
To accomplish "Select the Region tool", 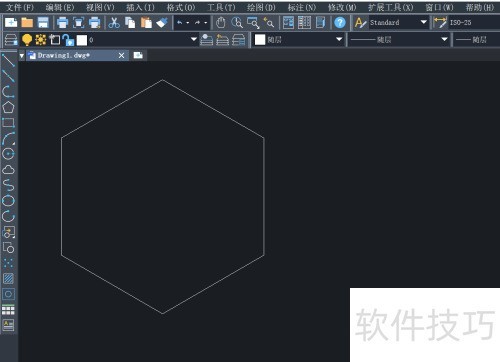I will point(8,294).
